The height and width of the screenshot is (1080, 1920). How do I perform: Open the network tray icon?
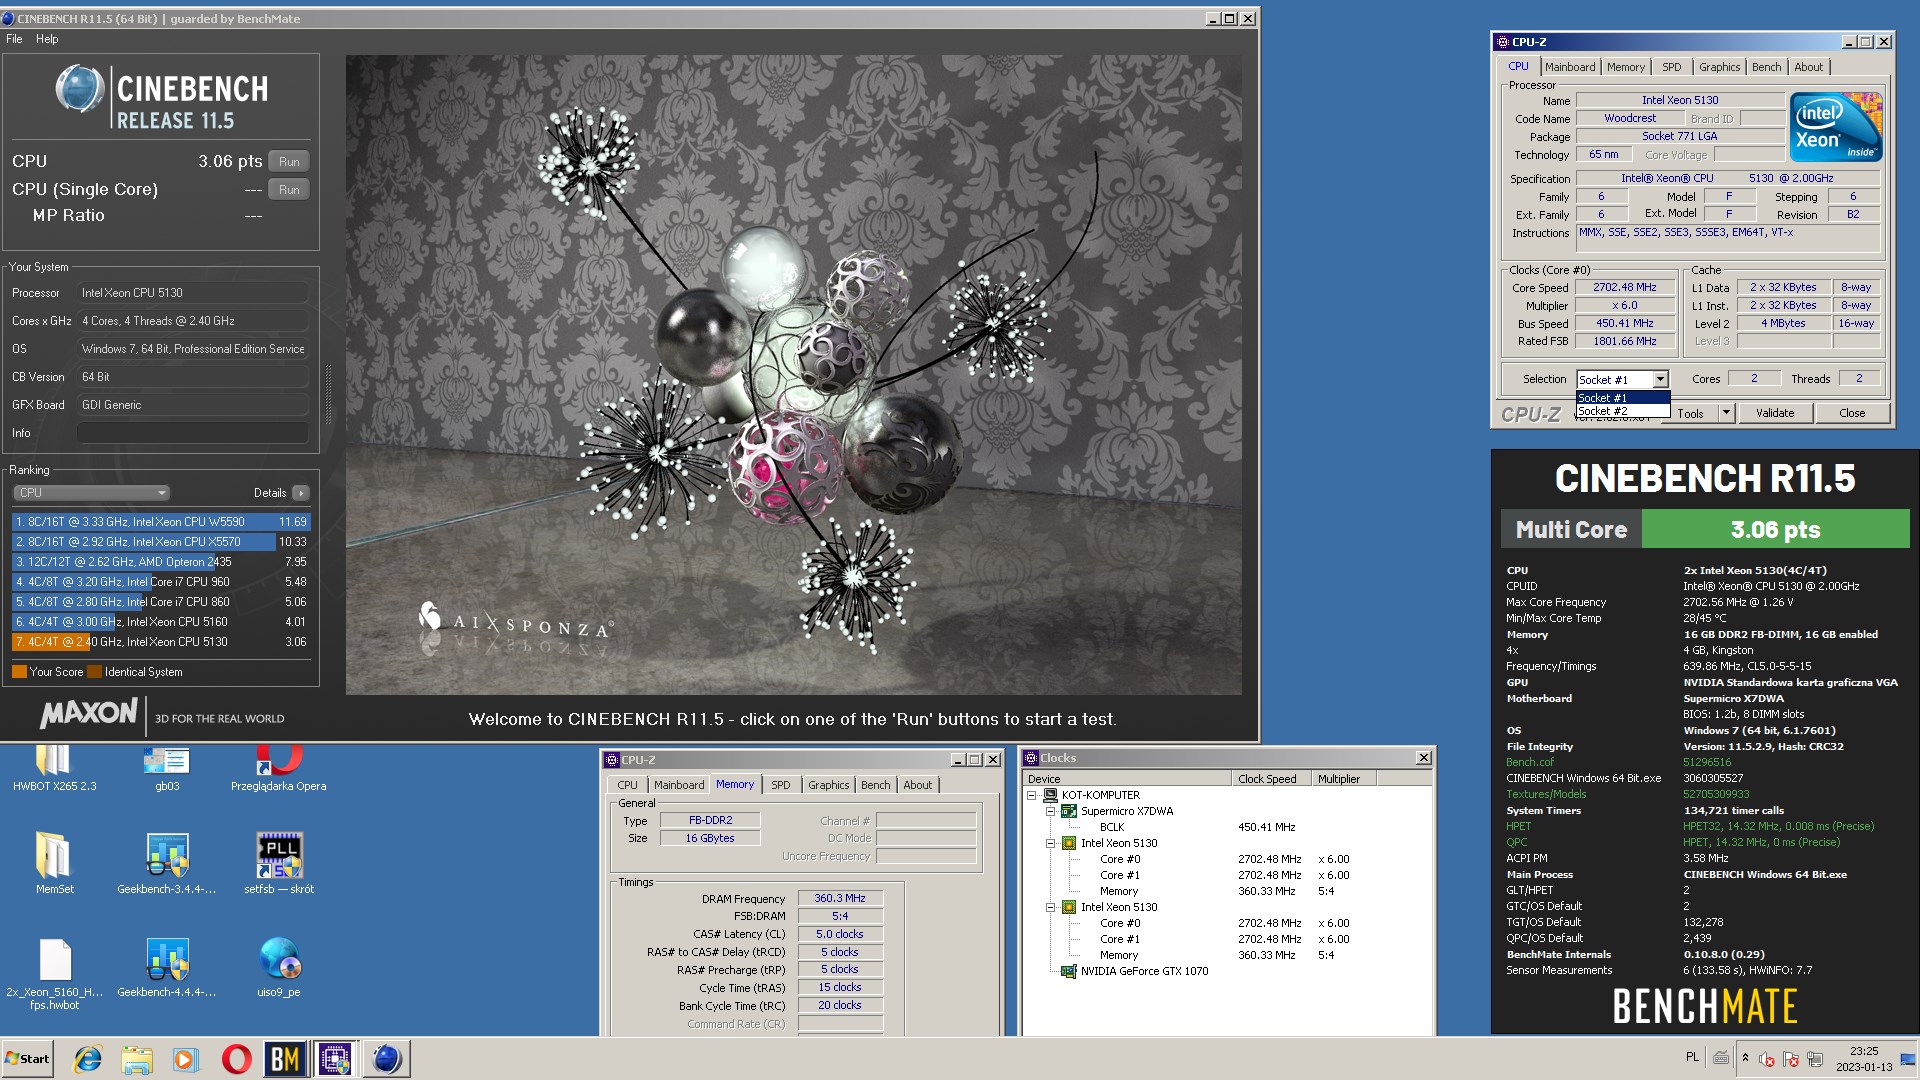[x=1815, y=1059]
